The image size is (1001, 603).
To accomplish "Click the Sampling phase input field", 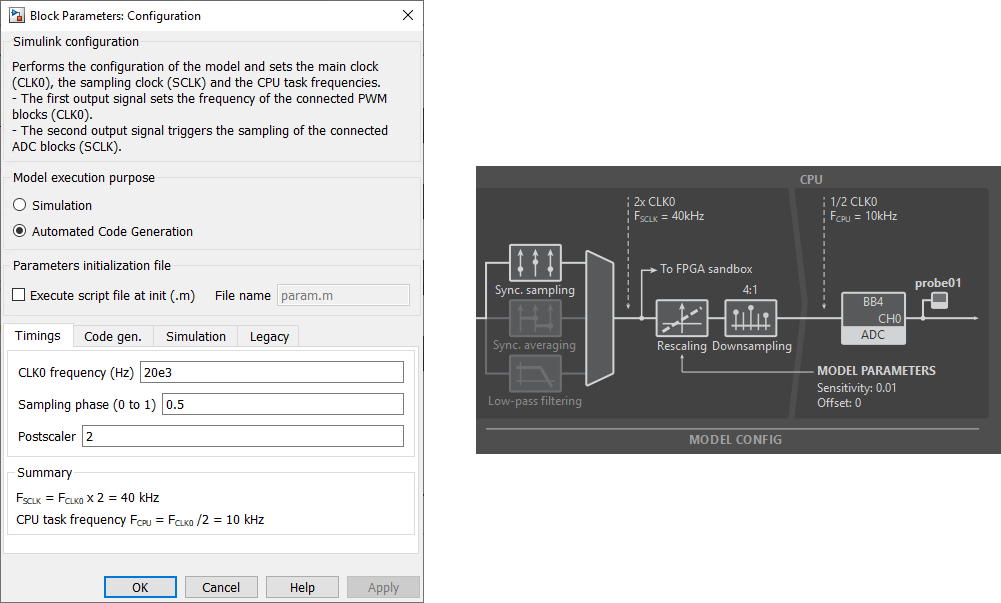I will [x=282, y=404].
